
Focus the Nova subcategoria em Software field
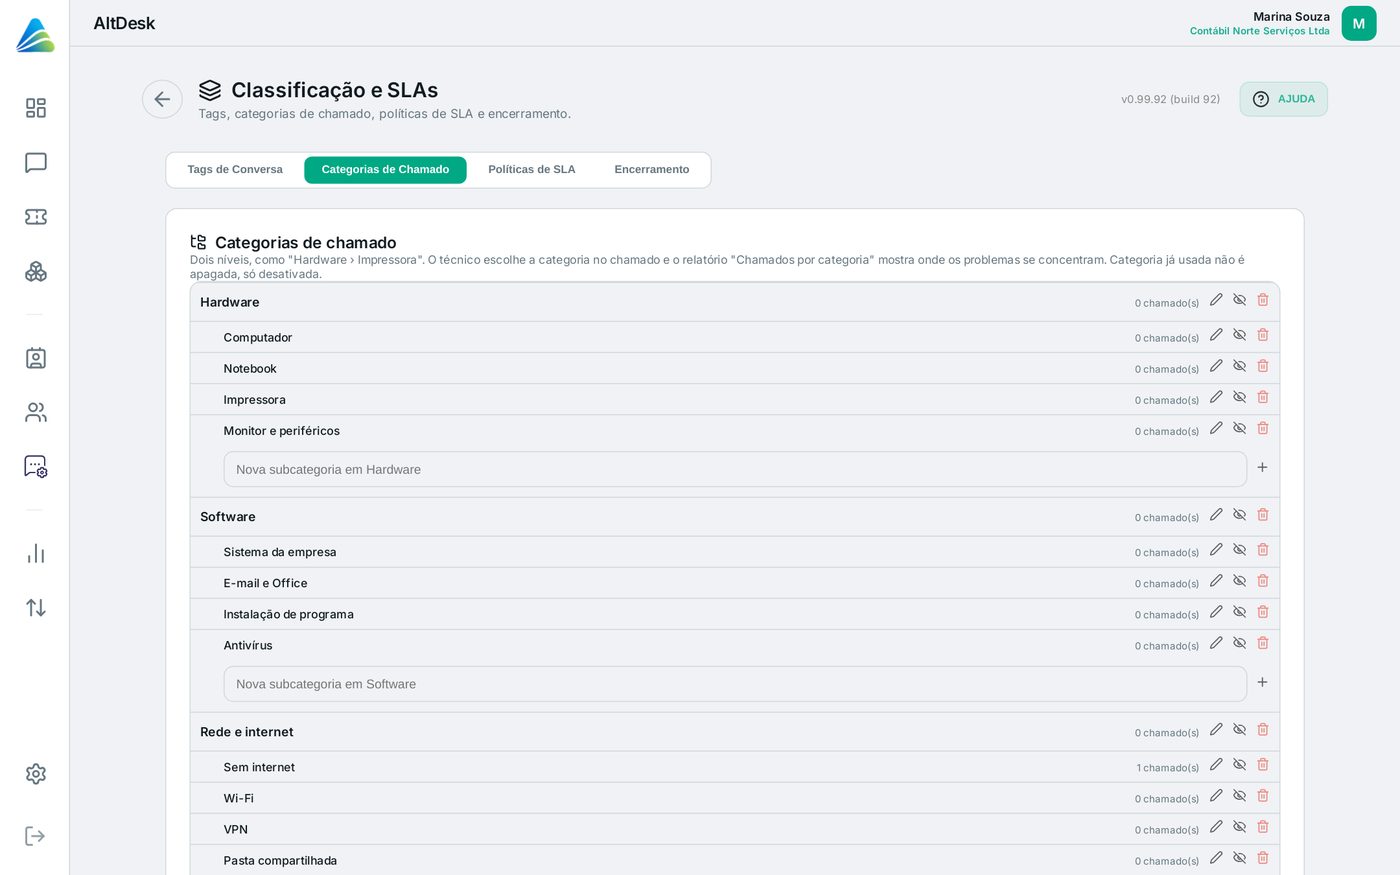(x=735, y=684)
